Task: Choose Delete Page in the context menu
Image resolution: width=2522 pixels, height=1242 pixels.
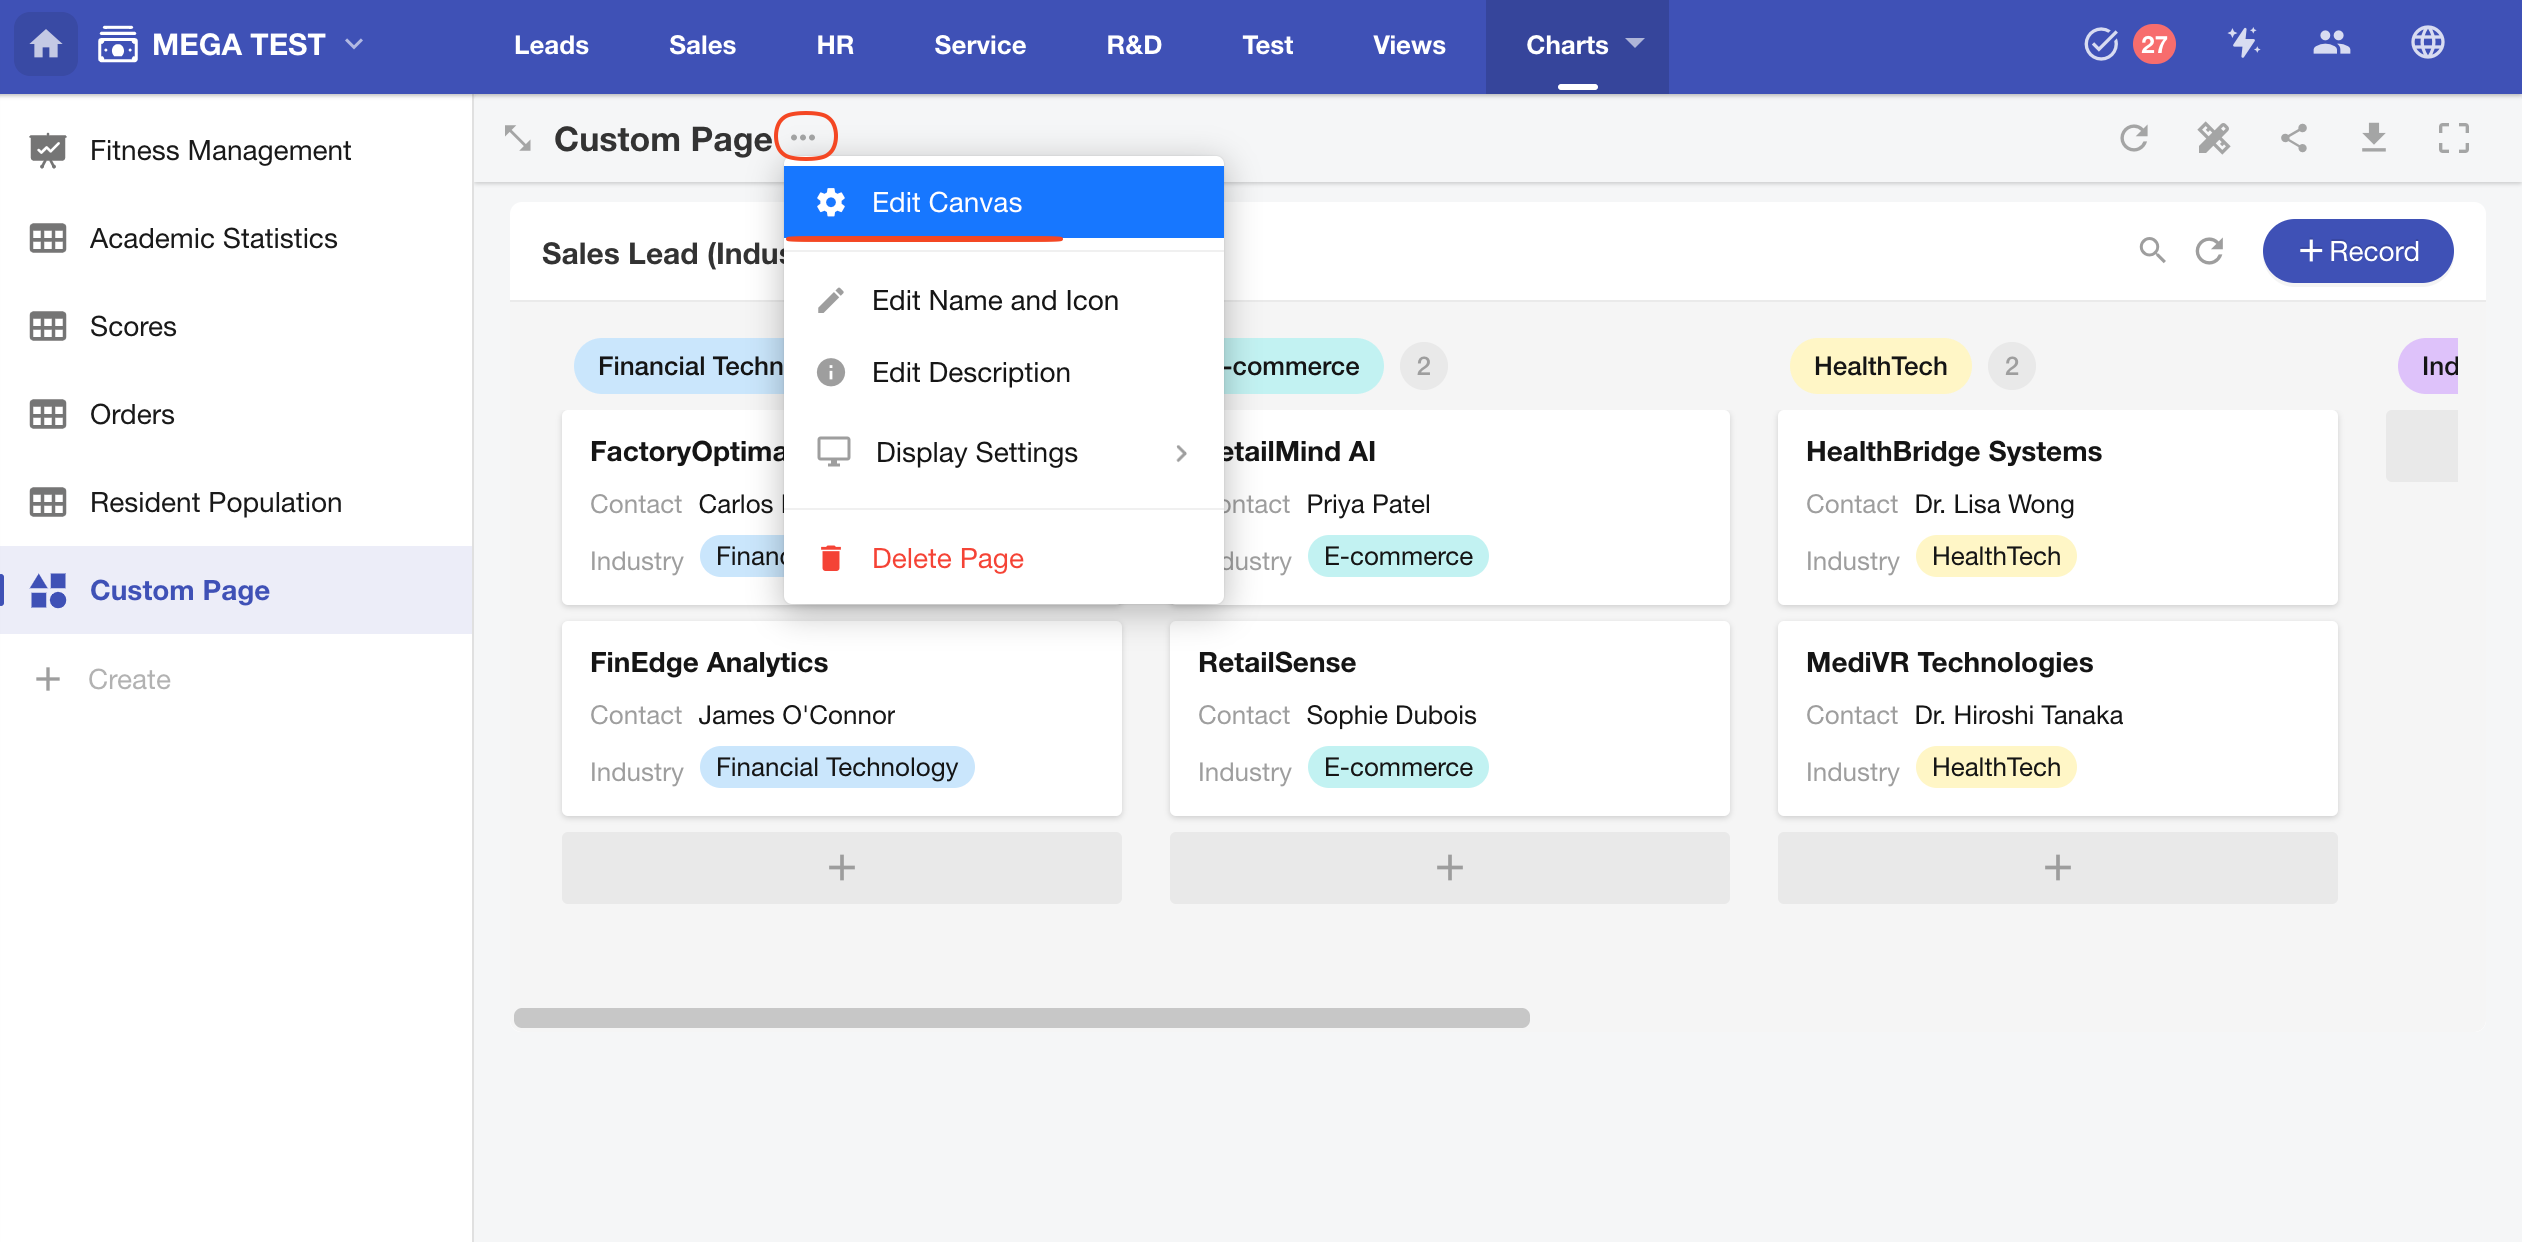Action: tap(947, 558)
